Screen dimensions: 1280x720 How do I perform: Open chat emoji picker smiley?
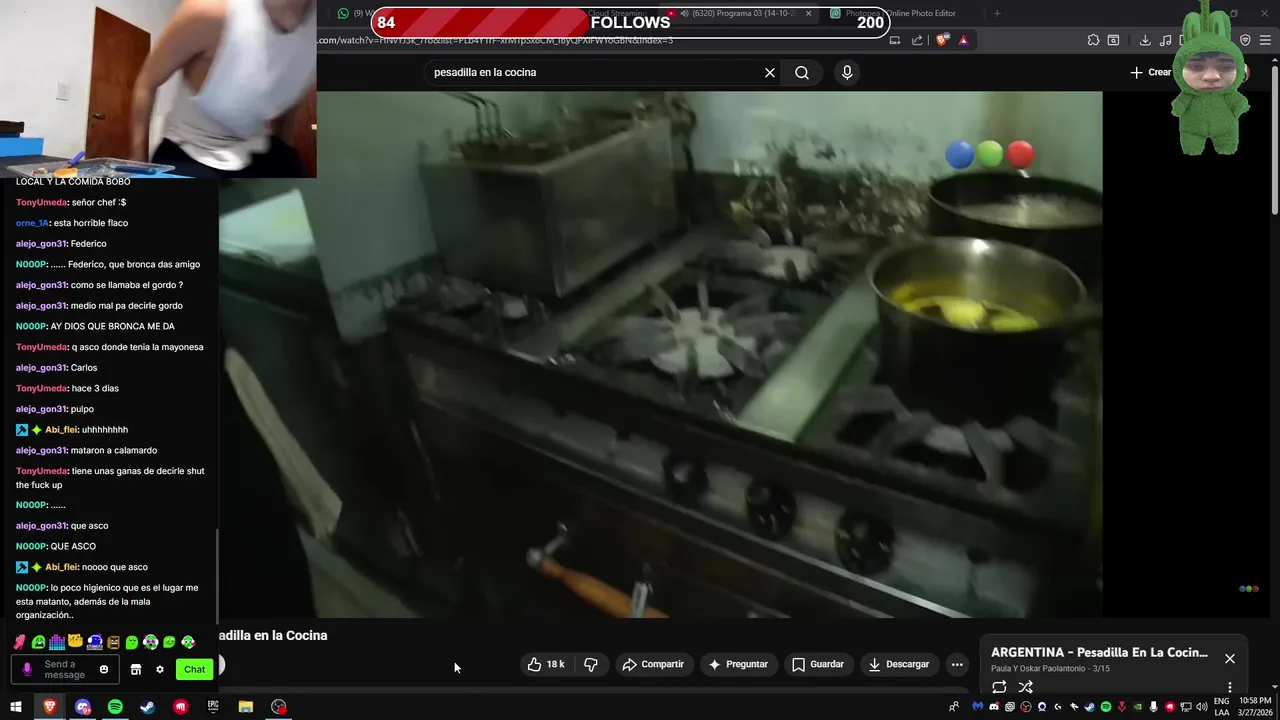tap(104, 669)
